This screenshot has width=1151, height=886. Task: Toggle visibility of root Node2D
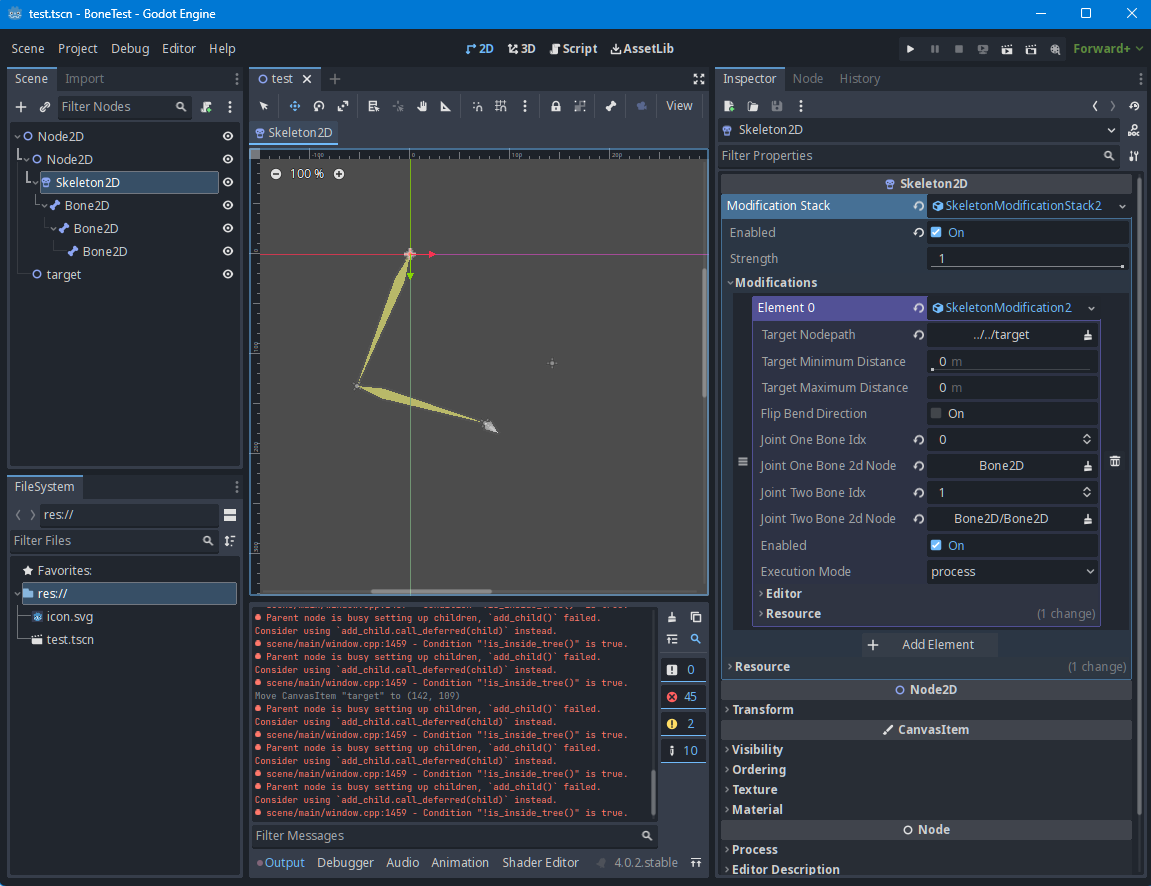coord(228,137)
